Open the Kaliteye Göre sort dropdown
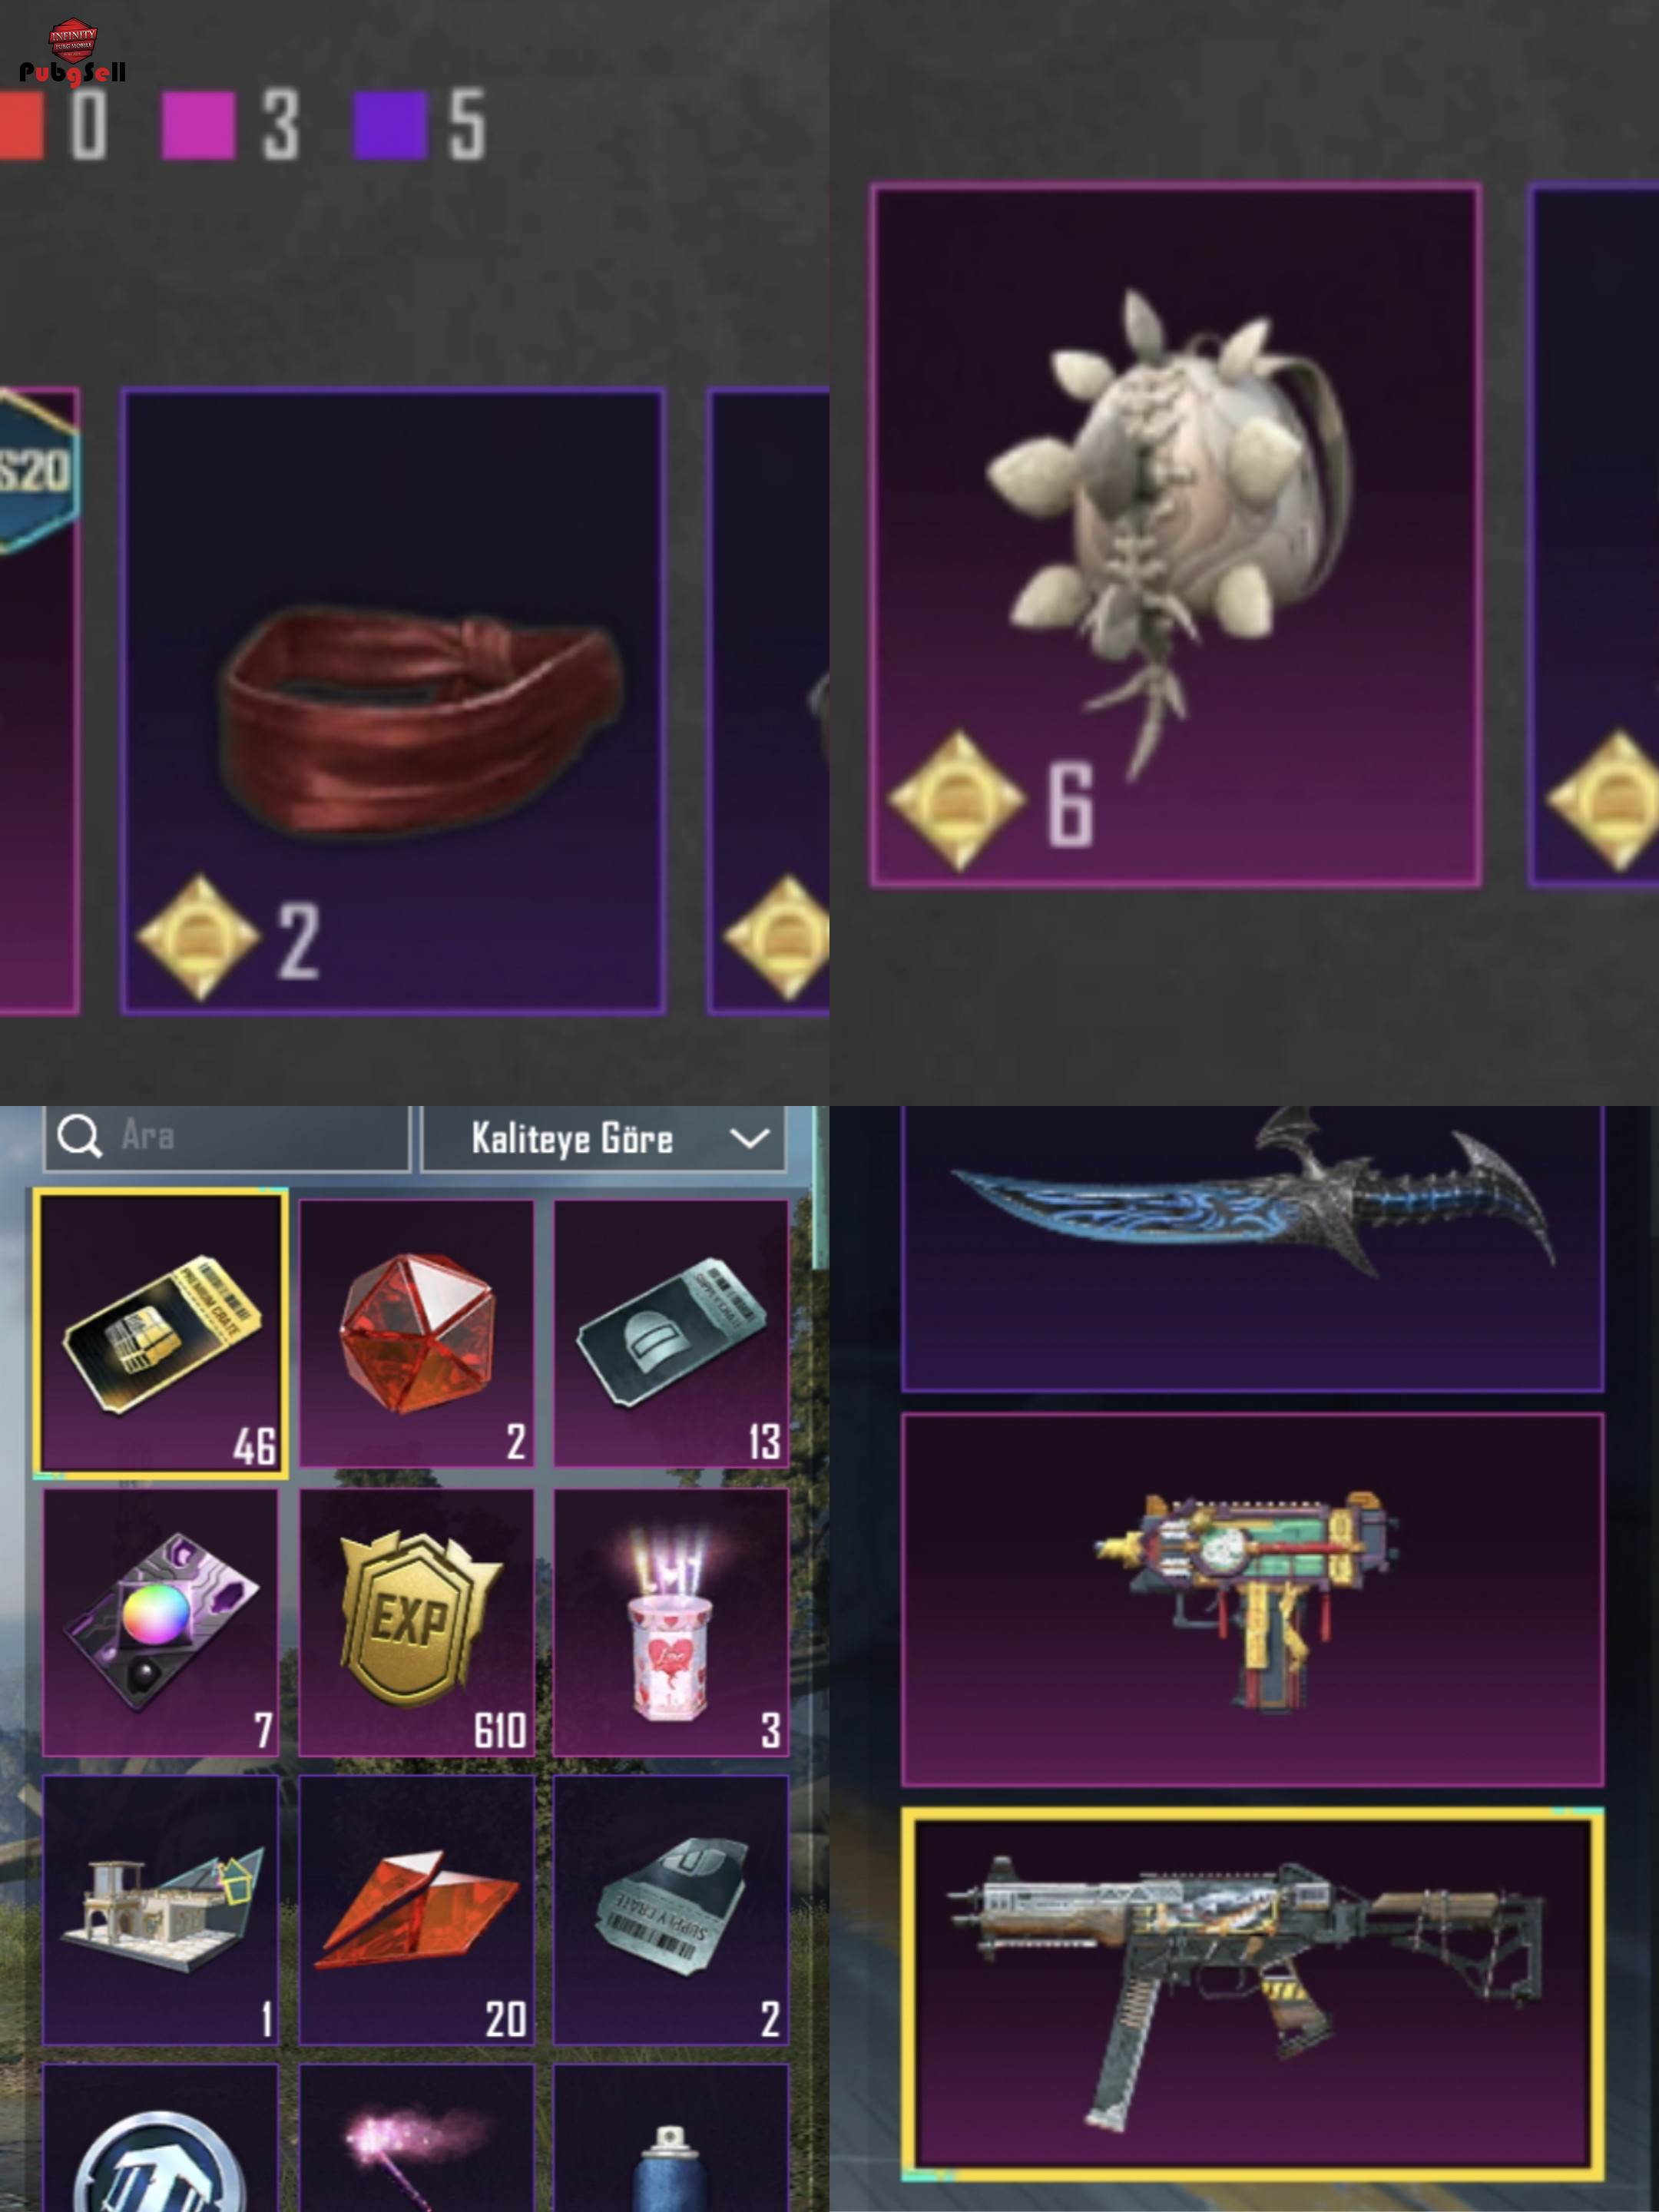The height and width of the screenshot is (2212, 1659). [603, 1138]
